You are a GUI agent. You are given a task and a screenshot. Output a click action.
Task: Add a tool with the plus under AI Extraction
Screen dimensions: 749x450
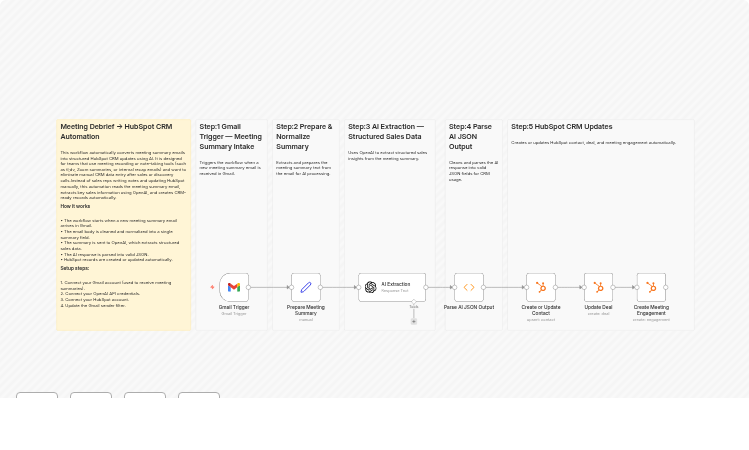[x=414, y=321]
